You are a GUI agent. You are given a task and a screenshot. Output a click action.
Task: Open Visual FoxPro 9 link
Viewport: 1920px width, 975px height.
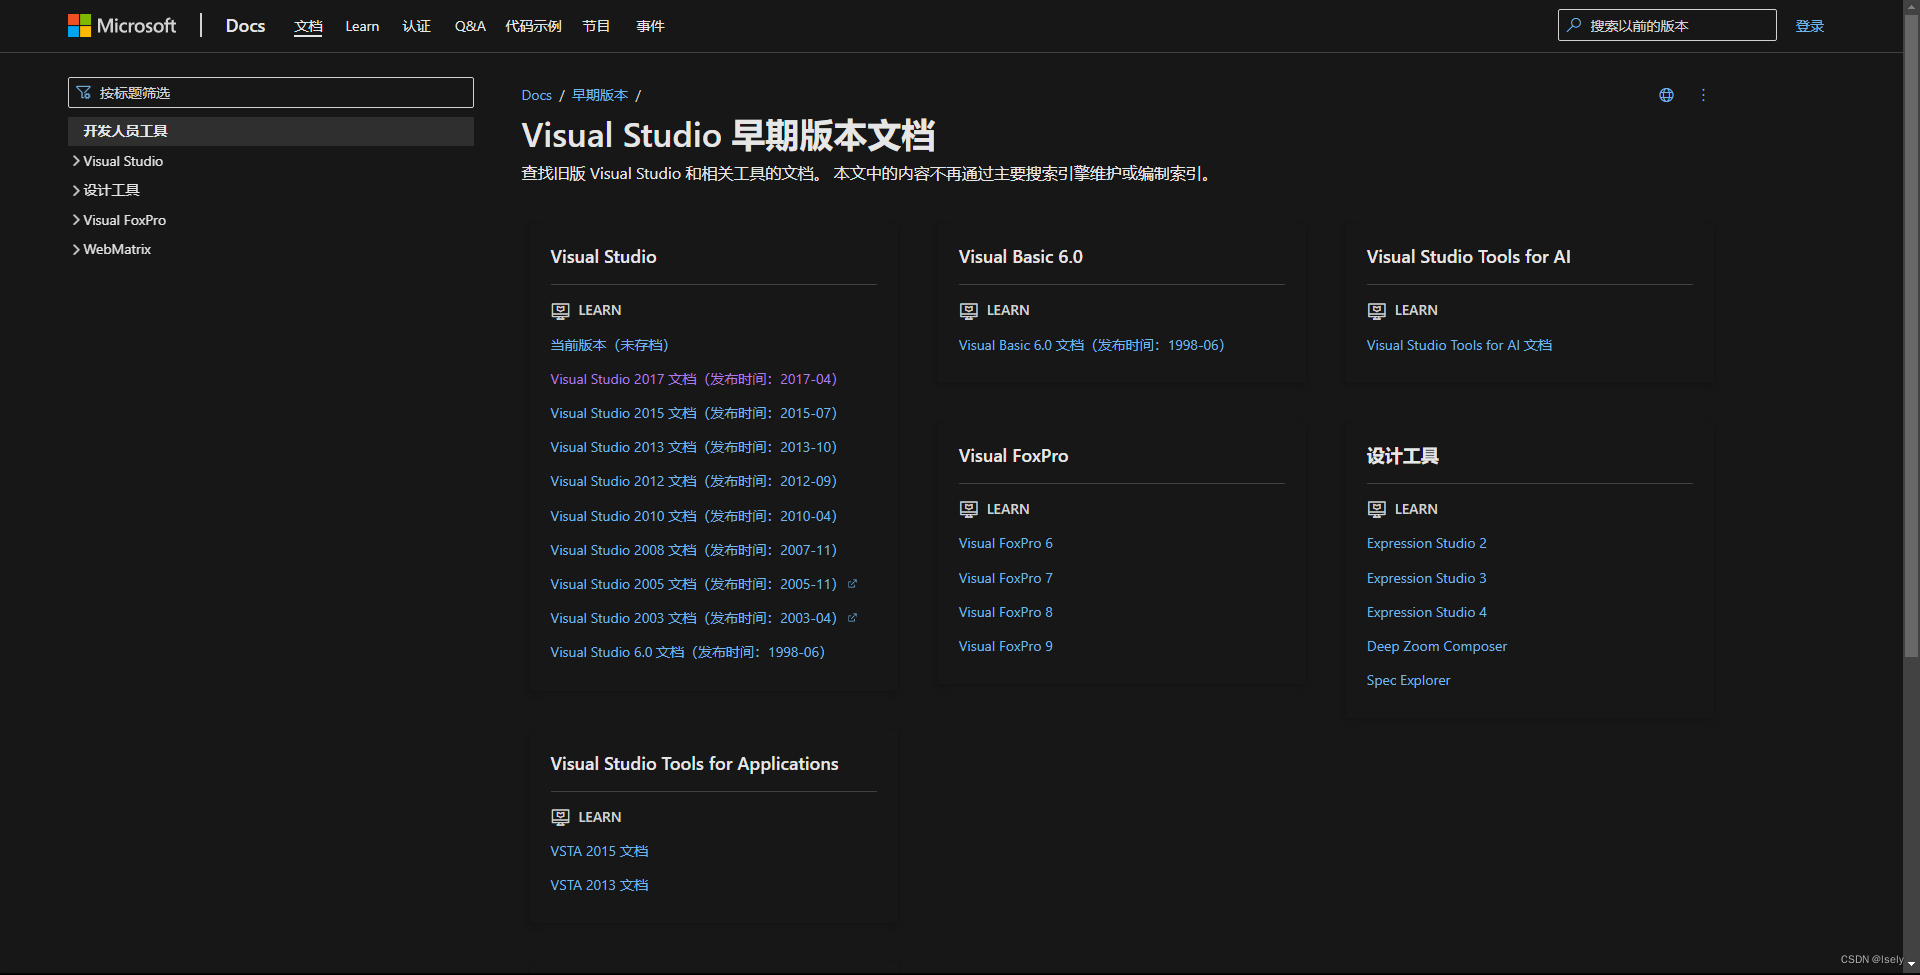pos(1005,646)
